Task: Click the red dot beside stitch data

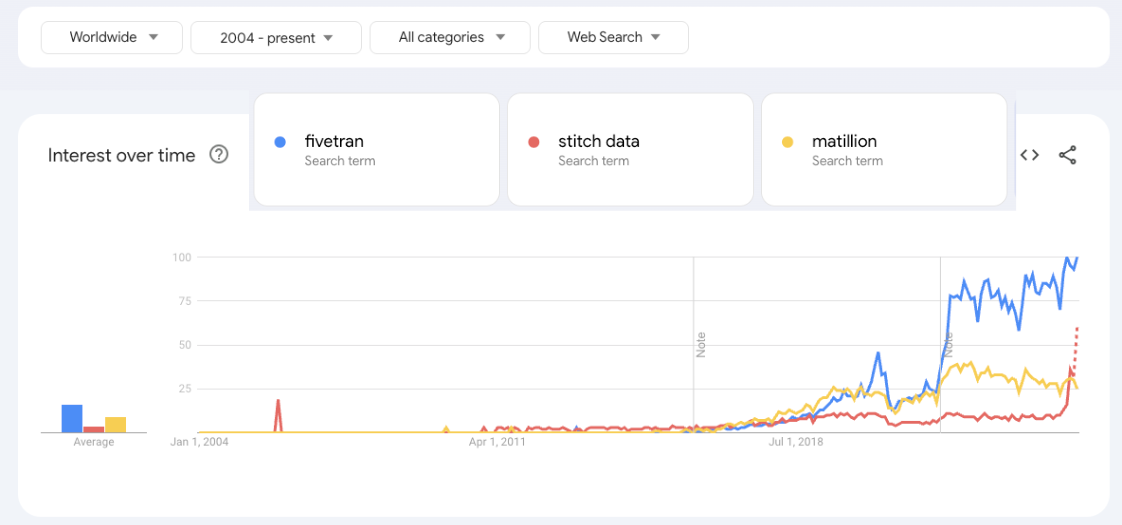Action: 533,142
